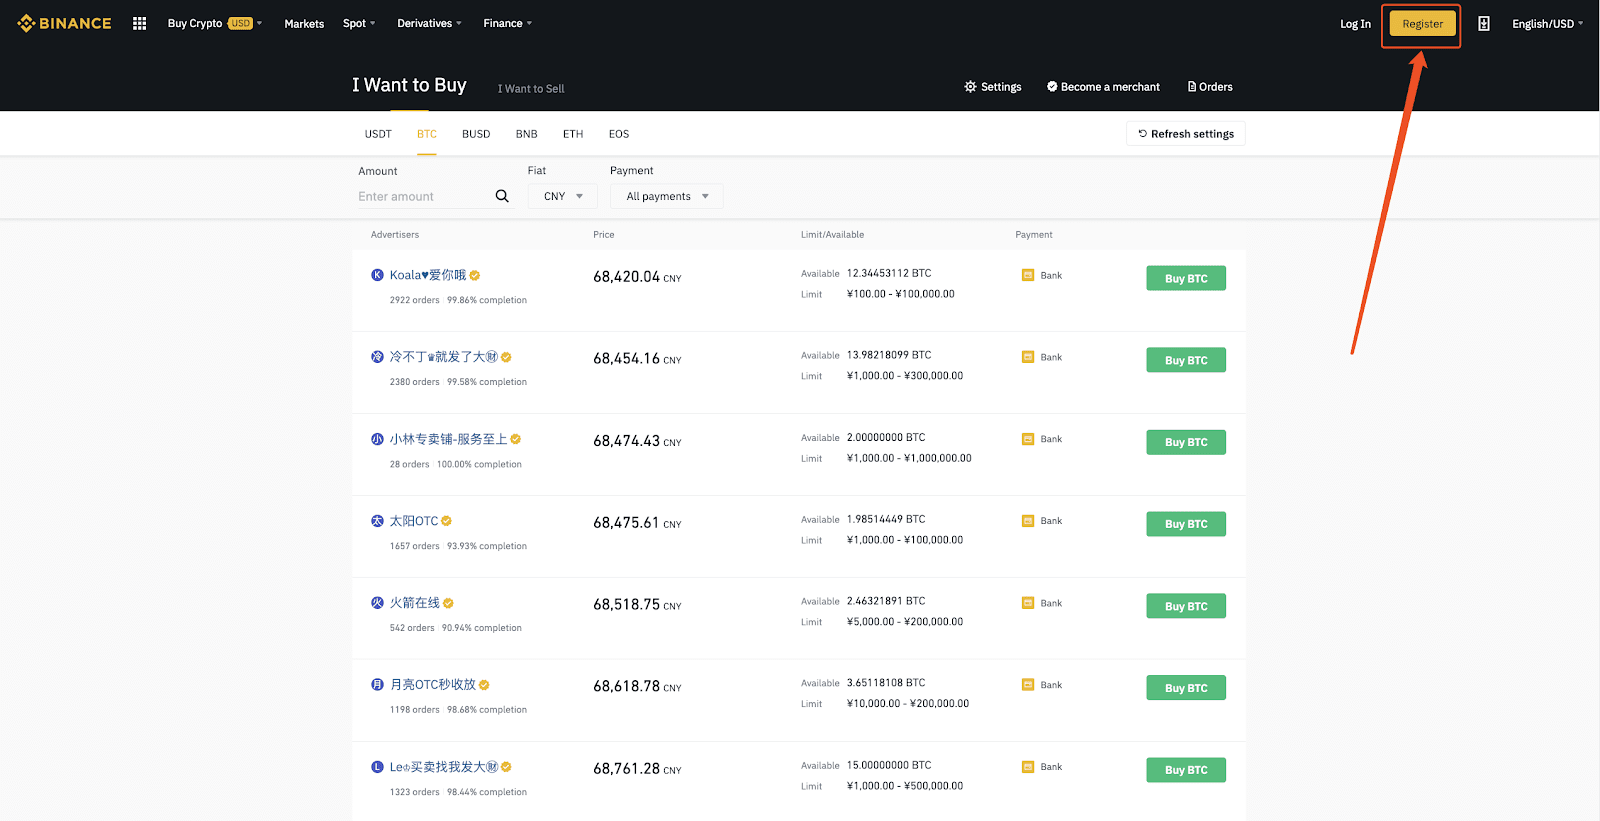The width and height of the screenshot is (1600, 821).
Task: Click price 68,420.04 CNY
Action: click(637, 277)
